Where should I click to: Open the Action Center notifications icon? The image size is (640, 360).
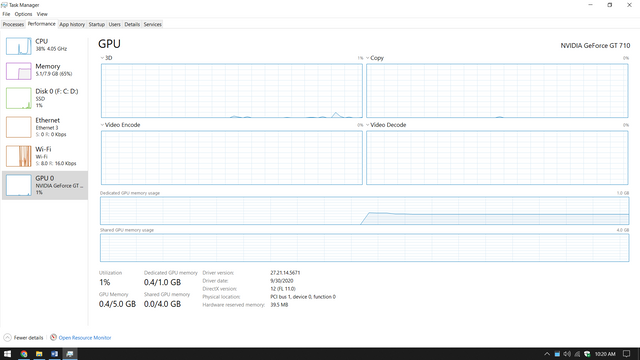click(x=627, y=354)
